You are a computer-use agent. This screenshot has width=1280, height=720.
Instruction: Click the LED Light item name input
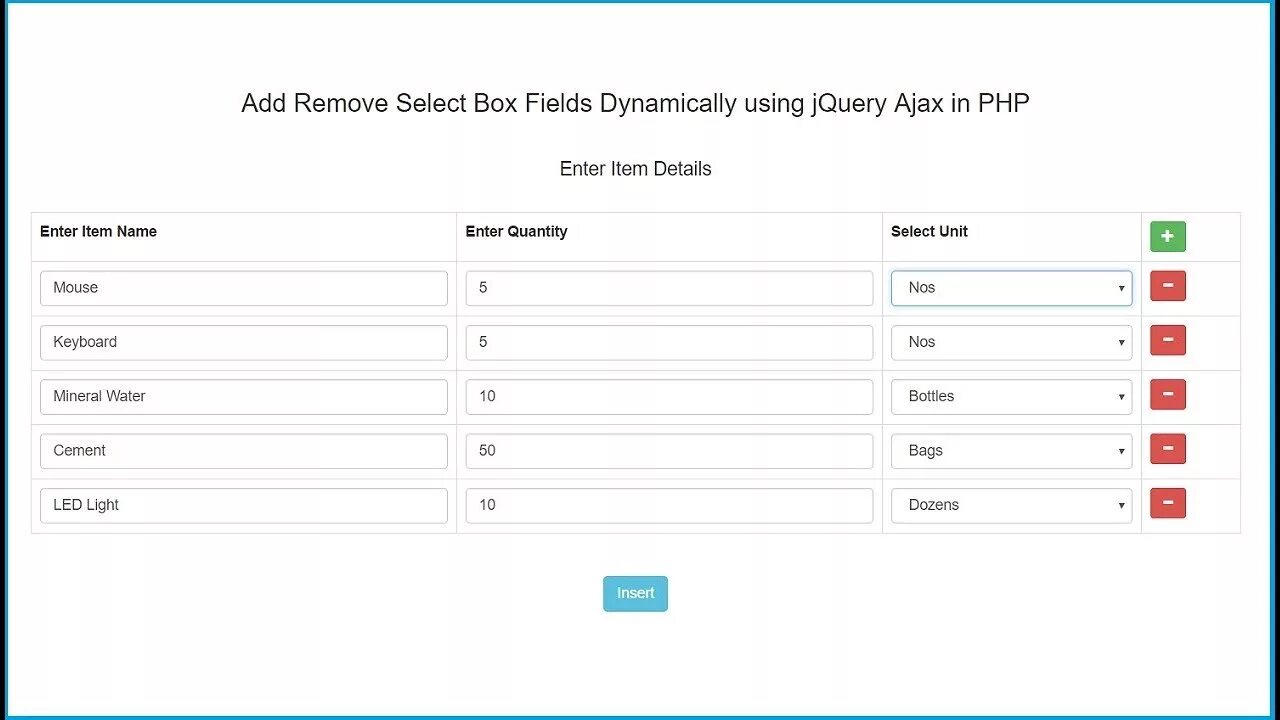tap(243, 505)
